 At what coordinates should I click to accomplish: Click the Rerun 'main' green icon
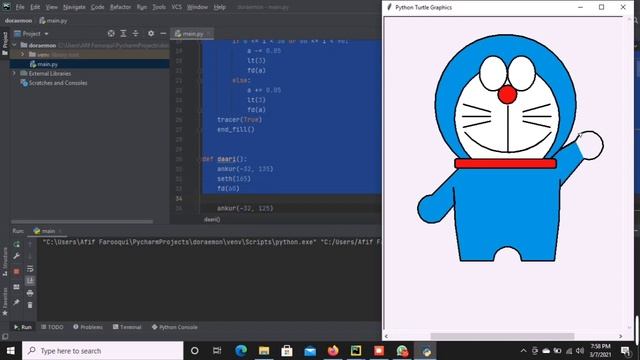[17, 244]
